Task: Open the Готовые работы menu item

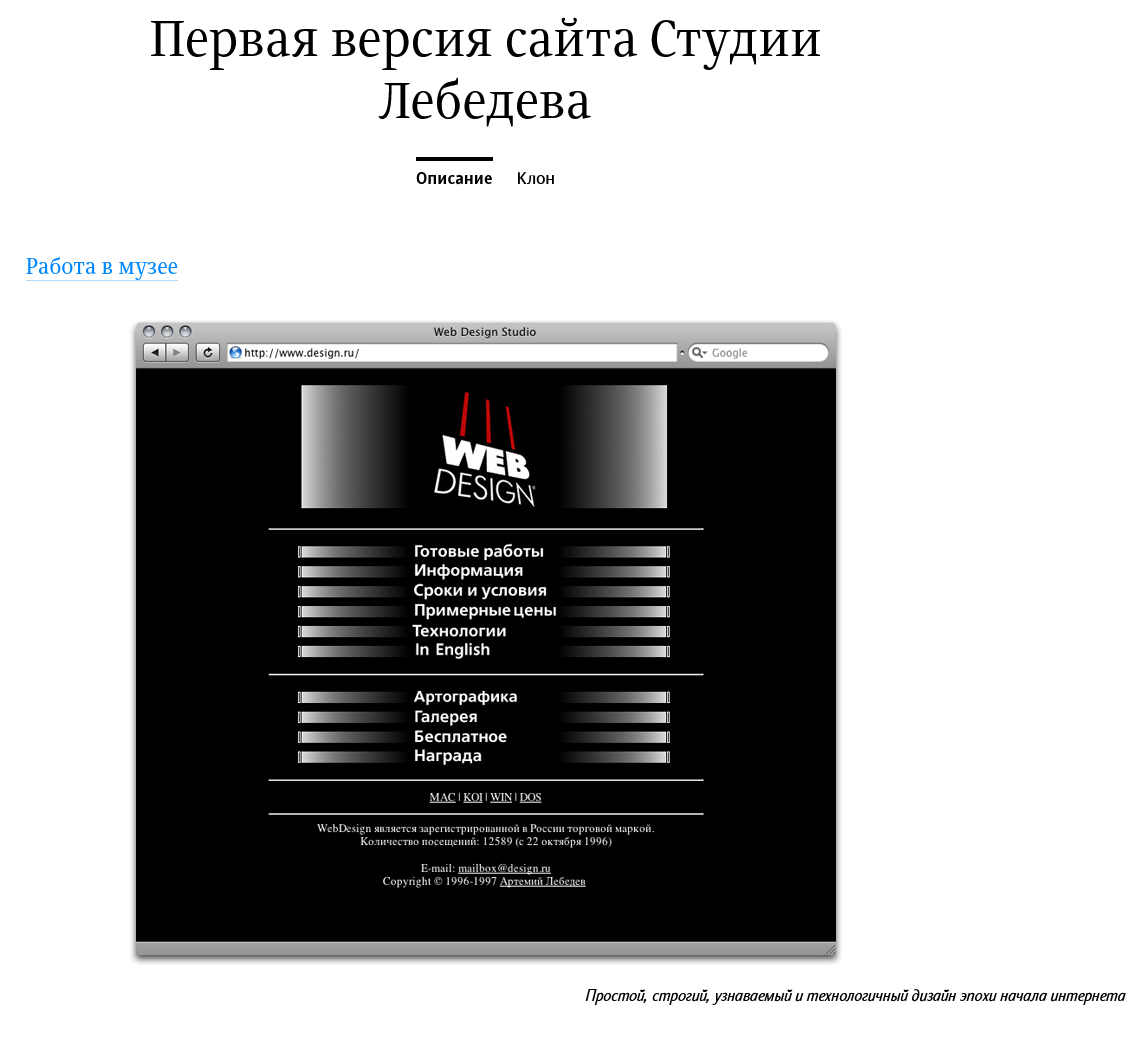Action: click(x=479, y=551)
